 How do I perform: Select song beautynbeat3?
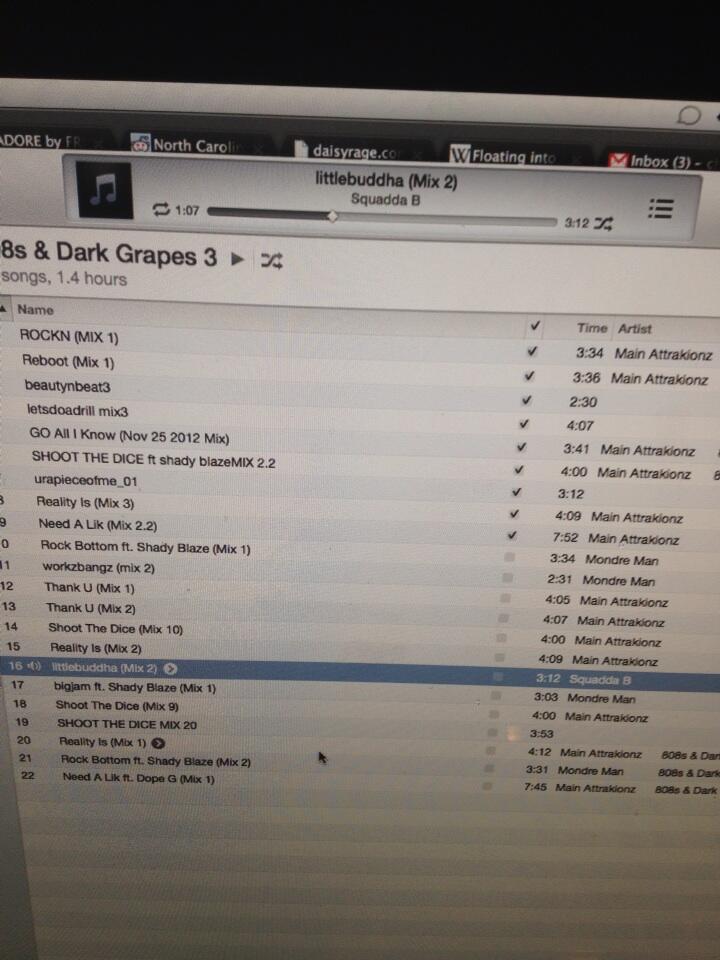[x=67, y=386]
